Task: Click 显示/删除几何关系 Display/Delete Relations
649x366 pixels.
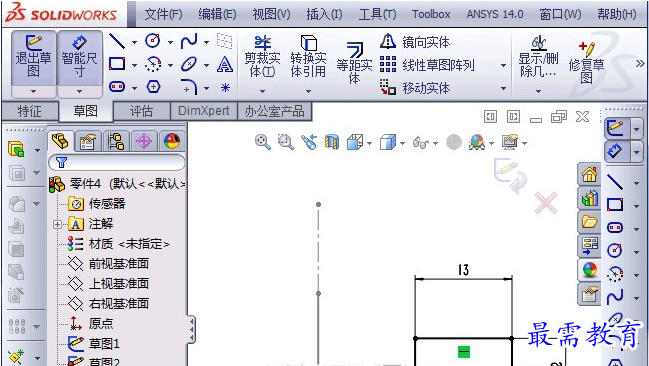Action: point(538,57)
